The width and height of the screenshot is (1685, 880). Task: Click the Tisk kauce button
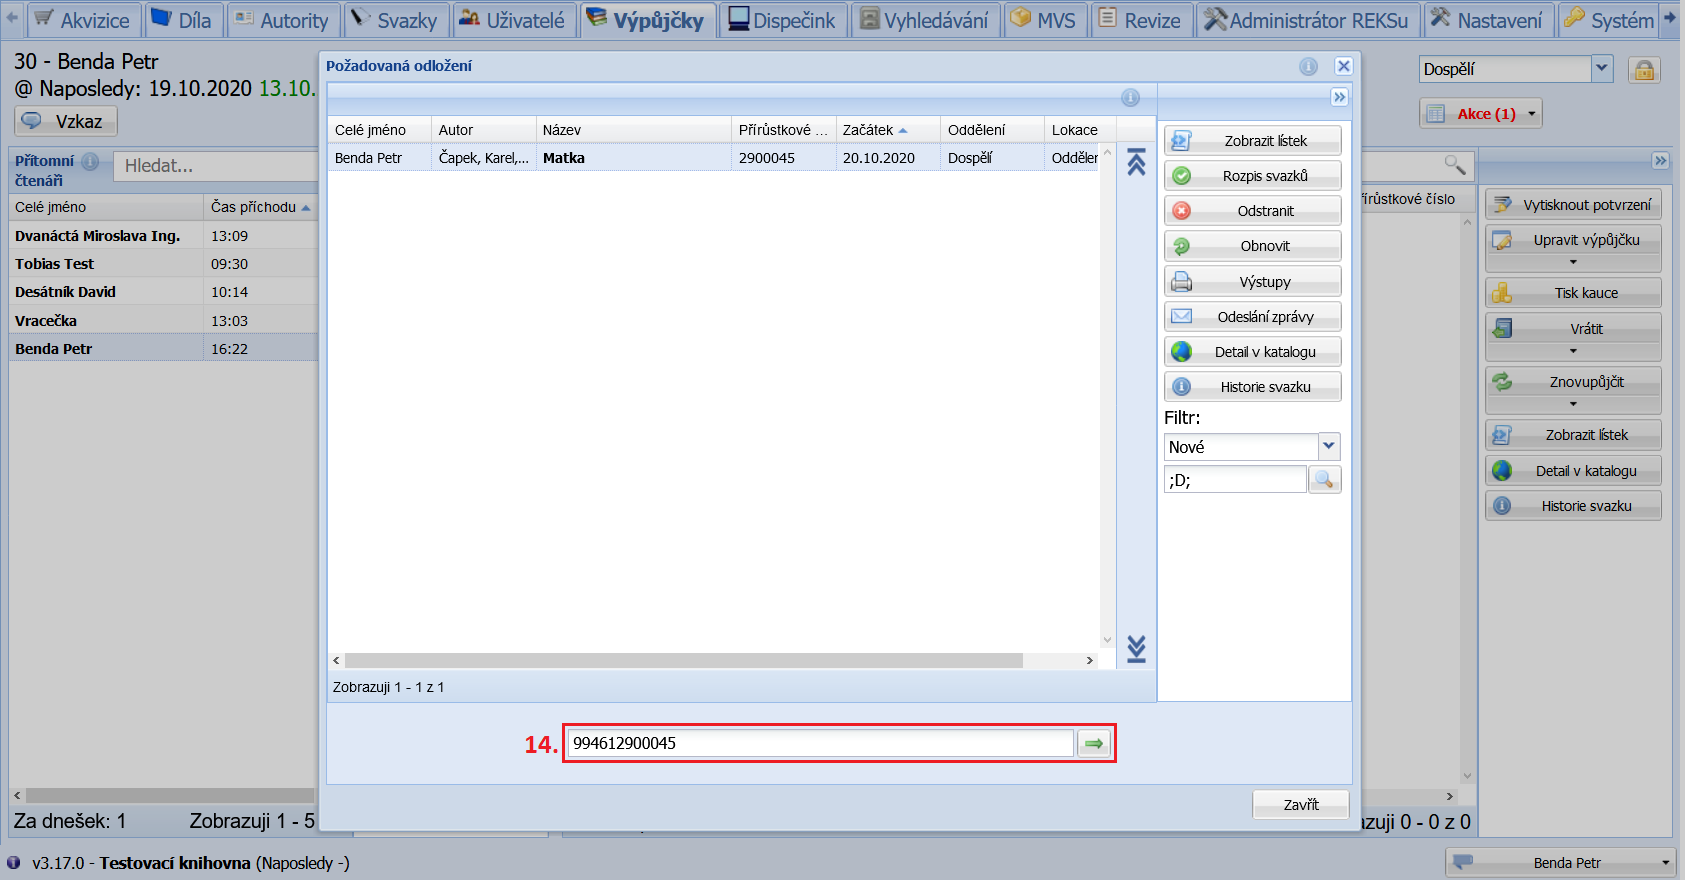[1573, 293]
